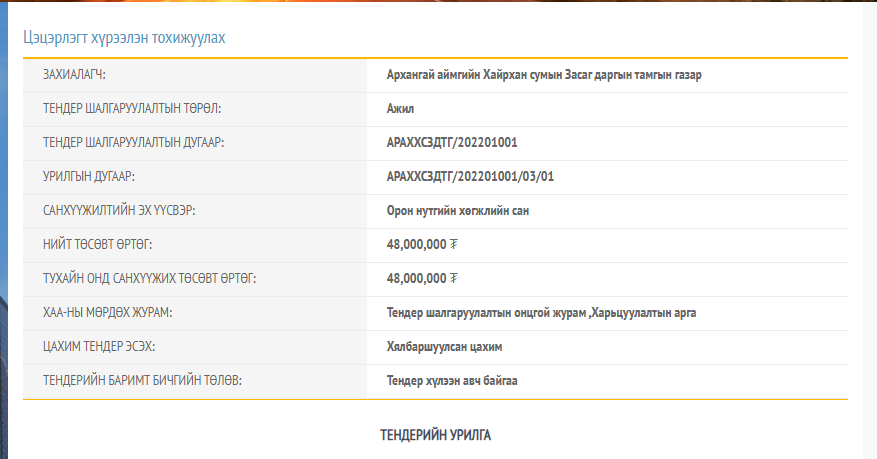This screenshot has width=877, height=459.
Task: Click the 'Ажил' tender type value
Action: [400, 109]
